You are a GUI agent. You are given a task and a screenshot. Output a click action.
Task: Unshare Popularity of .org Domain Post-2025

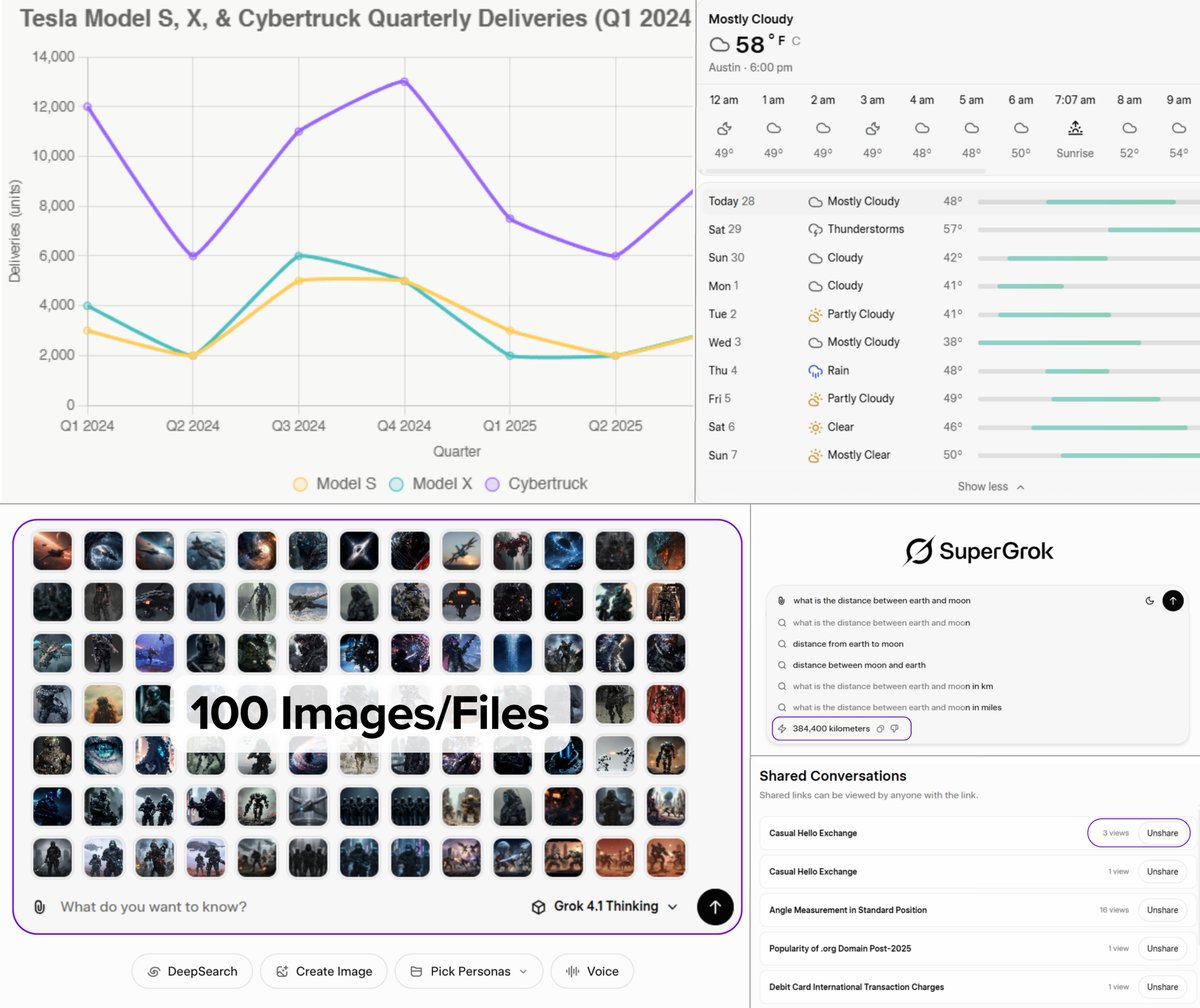pos(1162,948)
